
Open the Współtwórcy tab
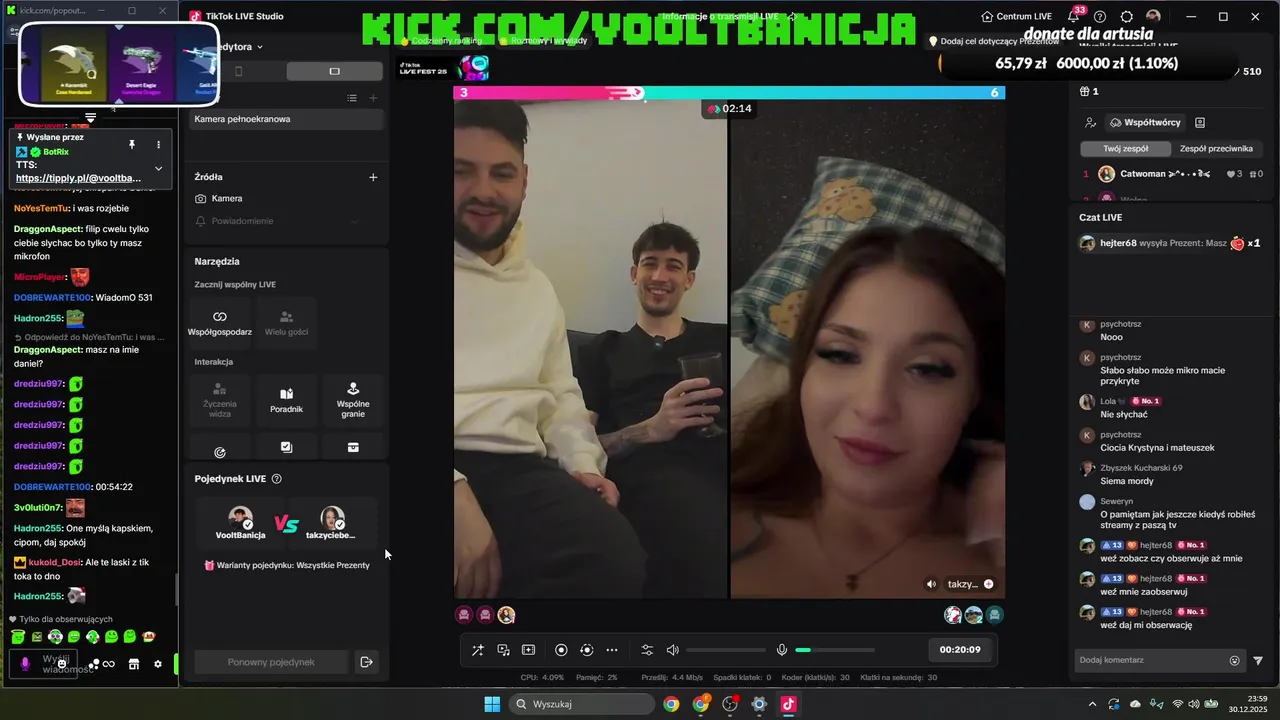tap(1145, 123)
